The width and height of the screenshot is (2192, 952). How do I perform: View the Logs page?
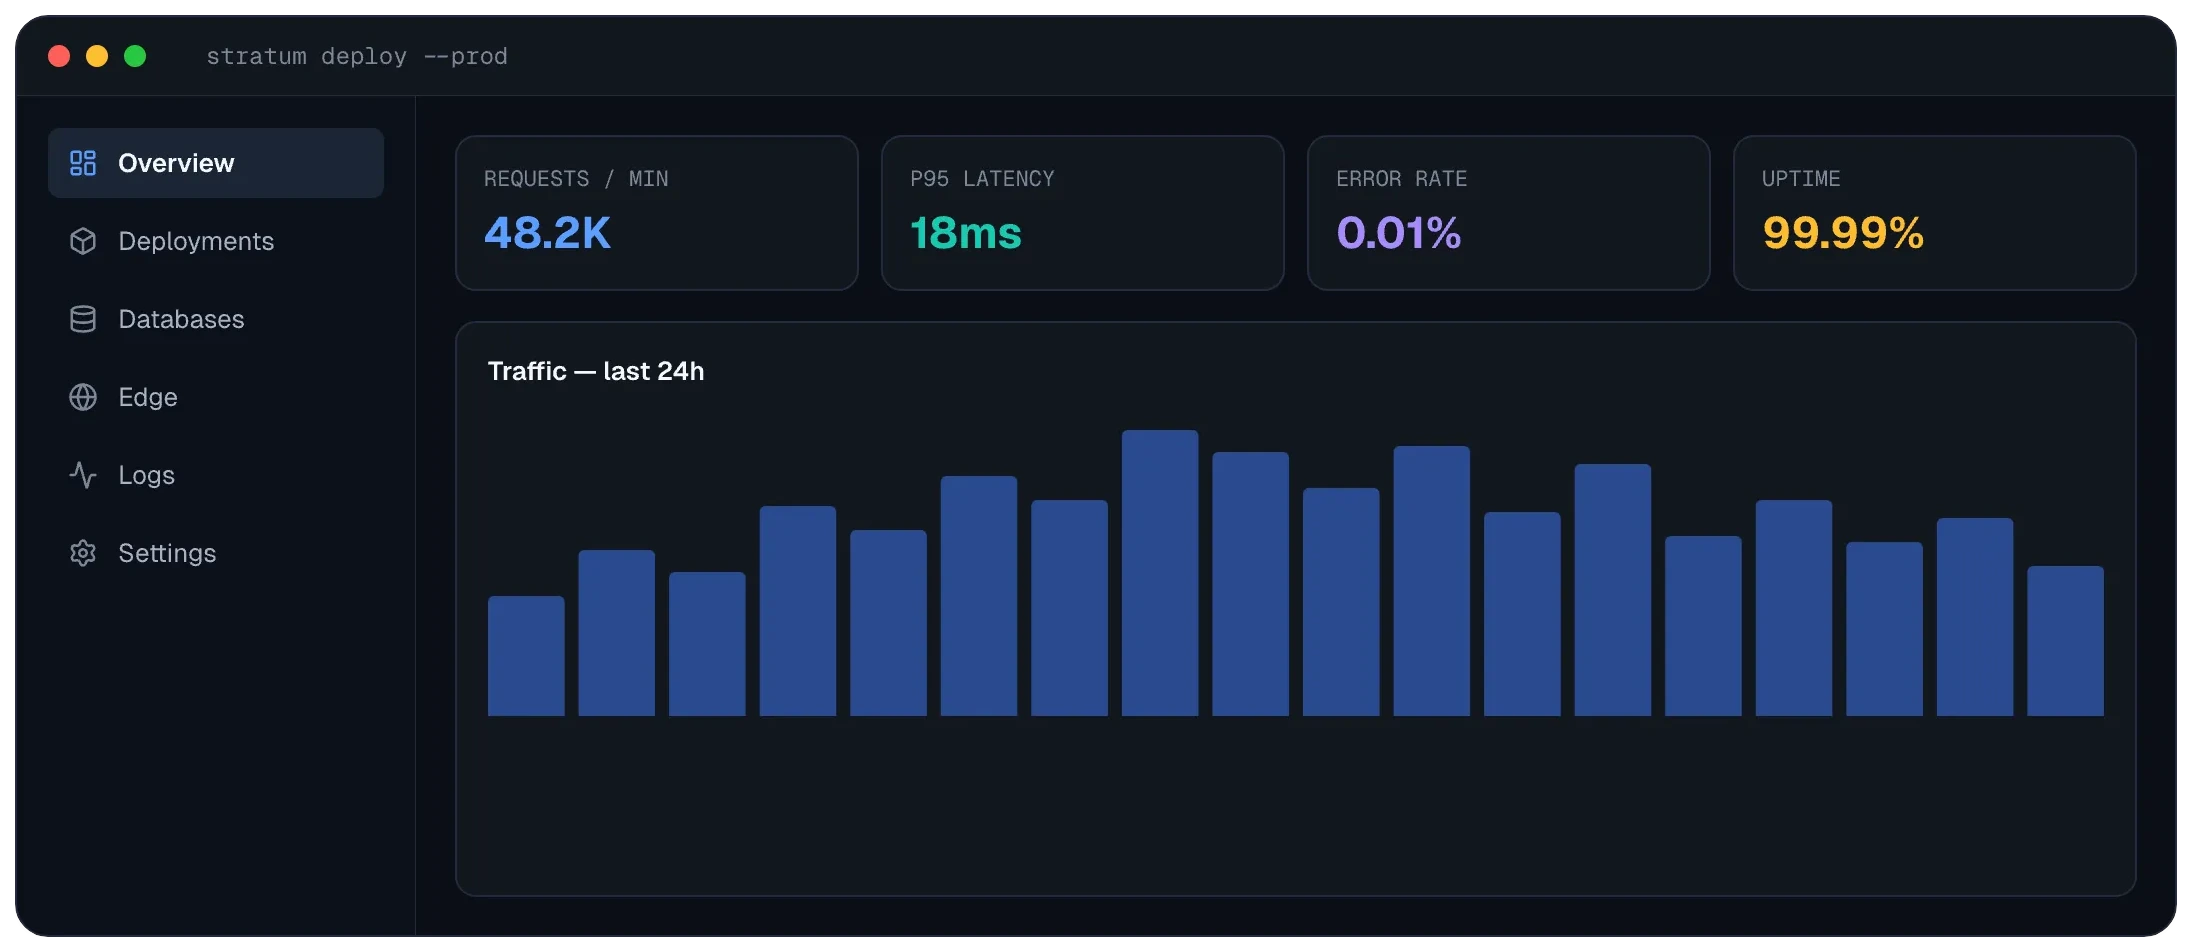[216, 475]
